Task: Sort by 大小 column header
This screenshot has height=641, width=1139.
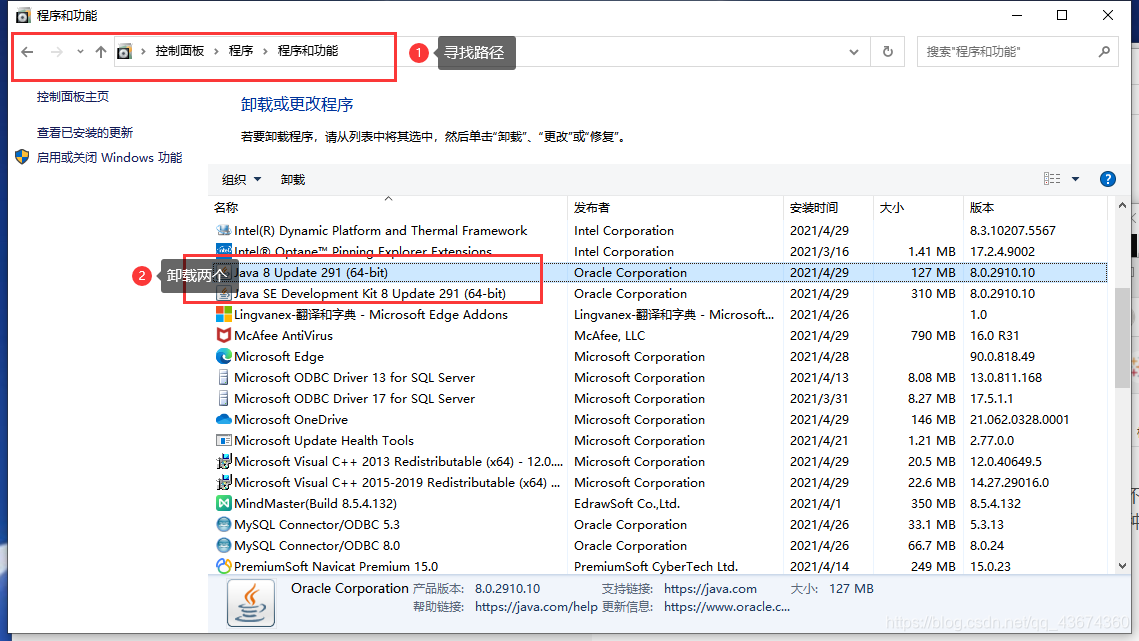Action: tap(918, 208)
